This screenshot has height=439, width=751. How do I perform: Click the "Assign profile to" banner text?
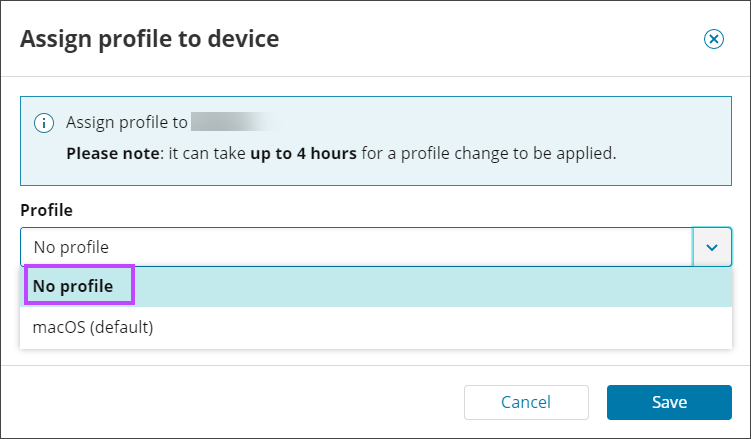pyautogui.click(x=127, y=123)
